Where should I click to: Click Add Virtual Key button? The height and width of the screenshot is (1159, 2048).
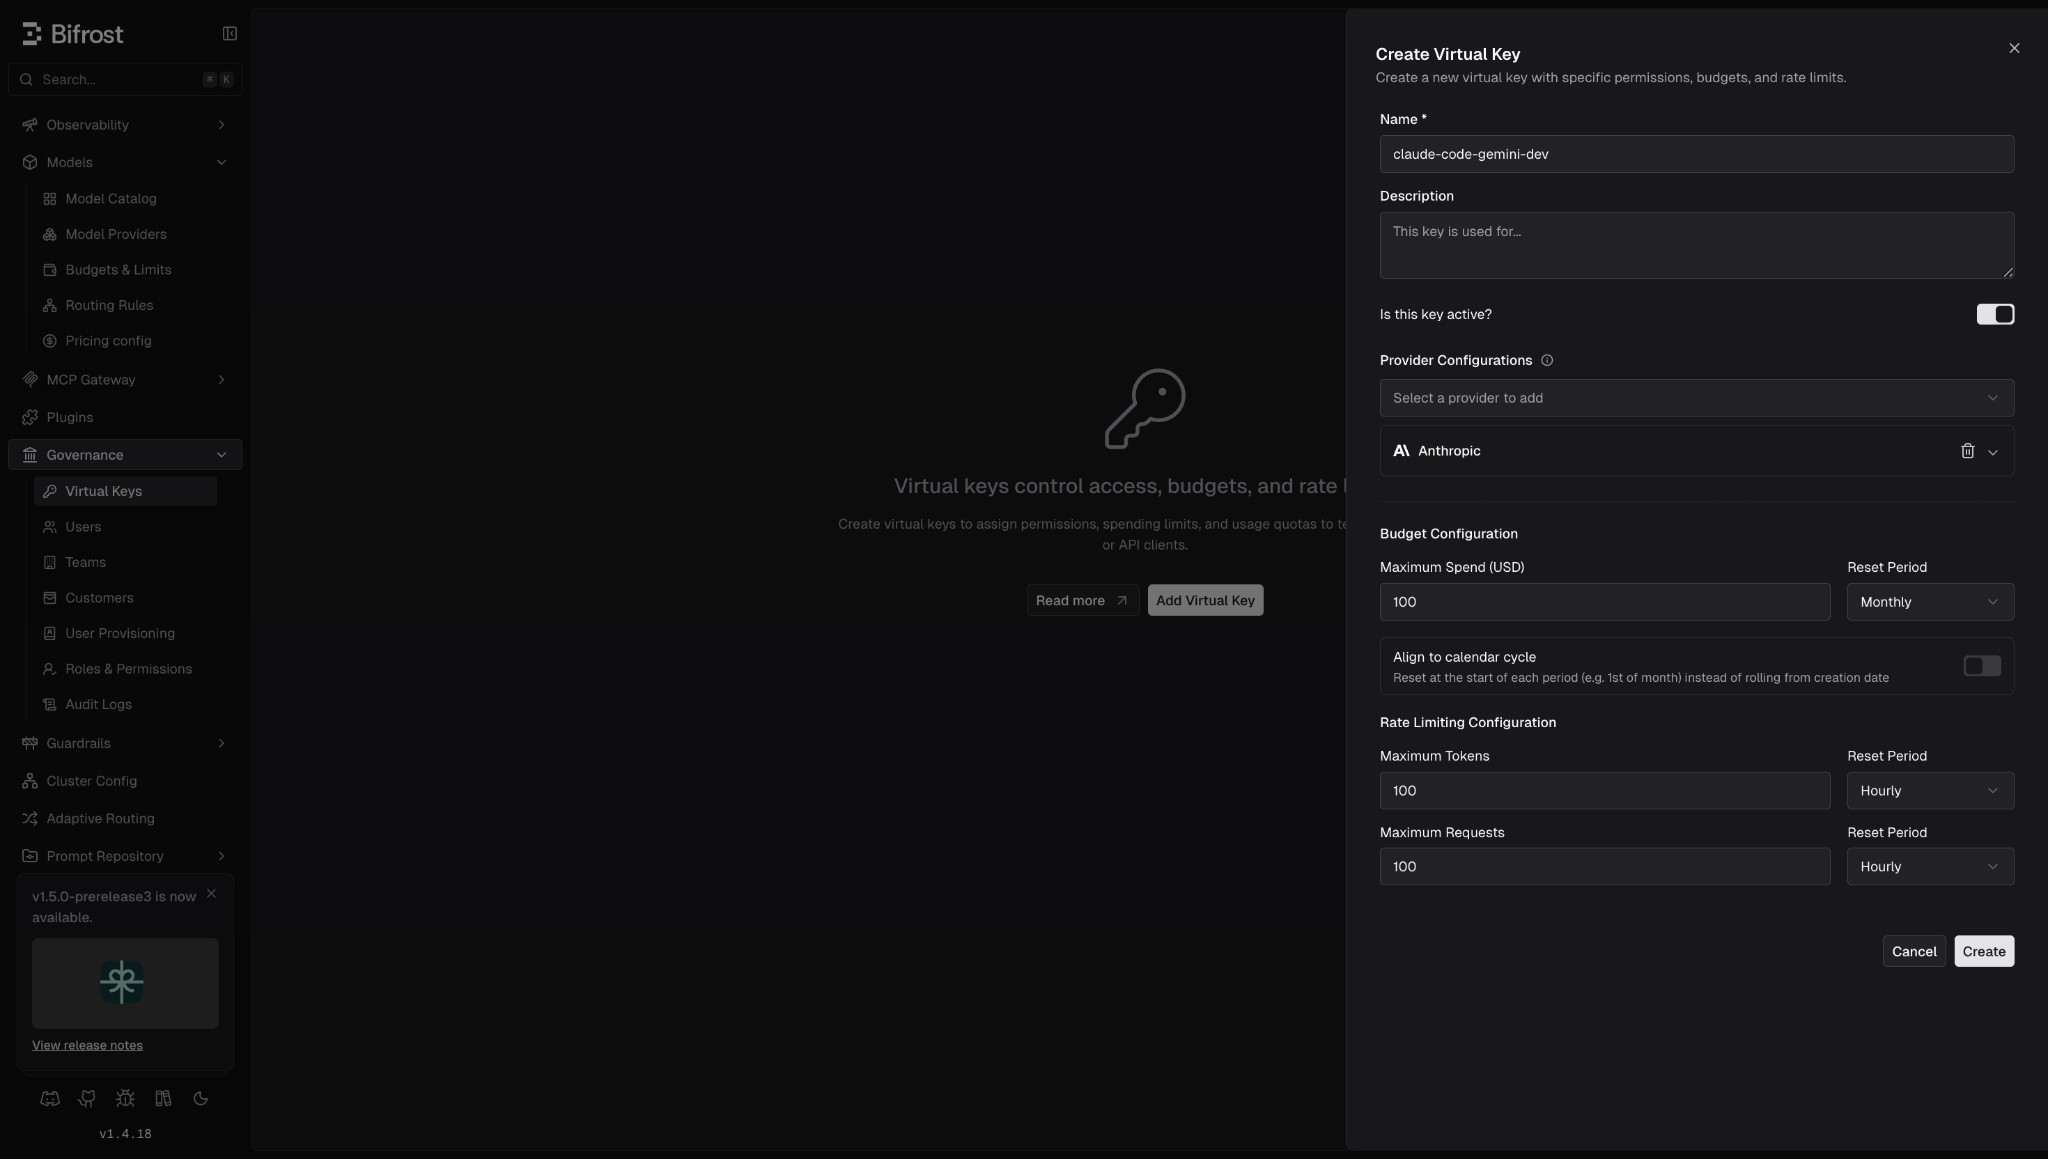[1205, 600]
